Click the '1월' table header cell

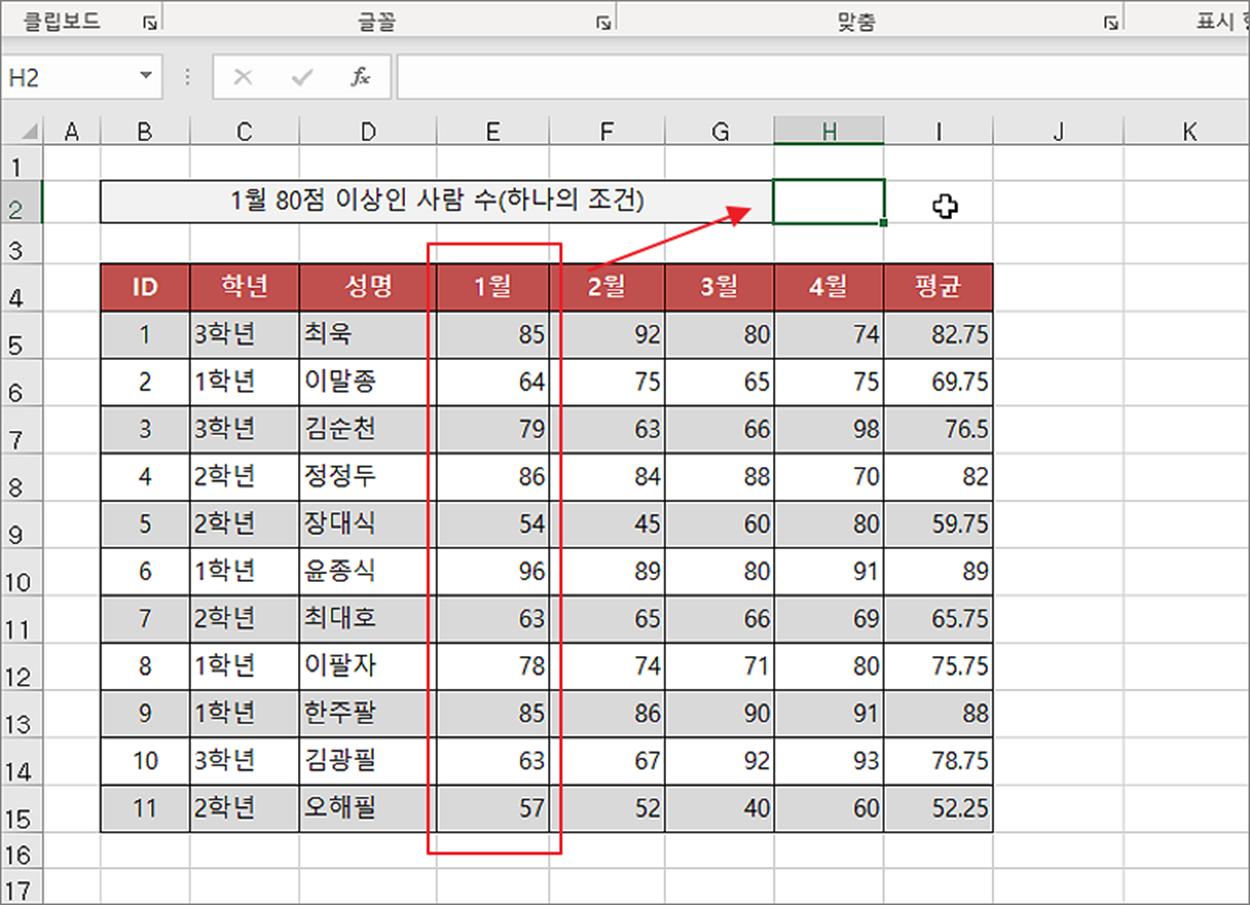[493, 288]
